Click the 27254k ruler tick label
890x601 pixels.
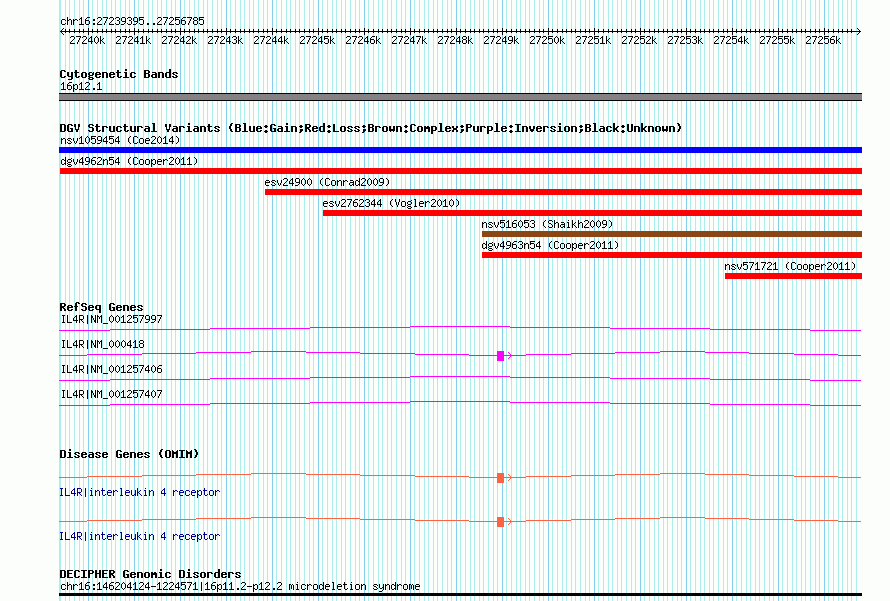coord(731,40)
